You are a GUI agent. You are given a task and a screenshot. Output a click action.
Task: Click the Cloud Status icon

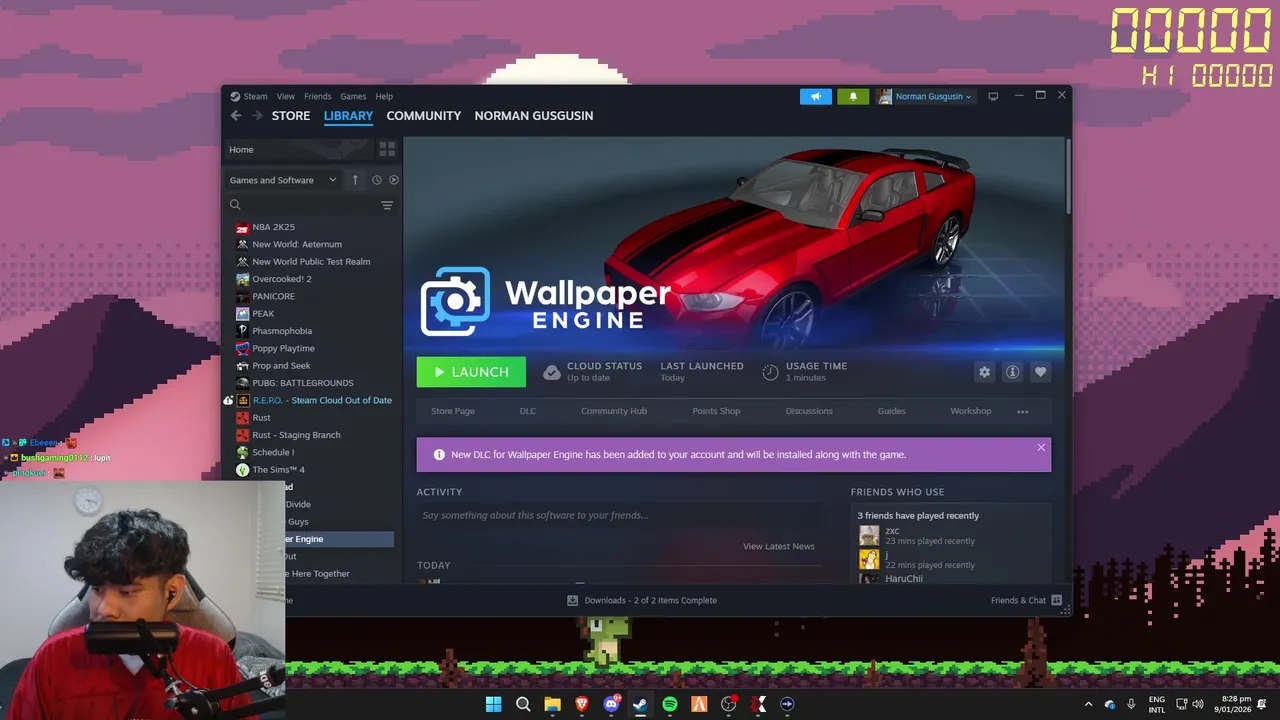click(x=552, y=372)
